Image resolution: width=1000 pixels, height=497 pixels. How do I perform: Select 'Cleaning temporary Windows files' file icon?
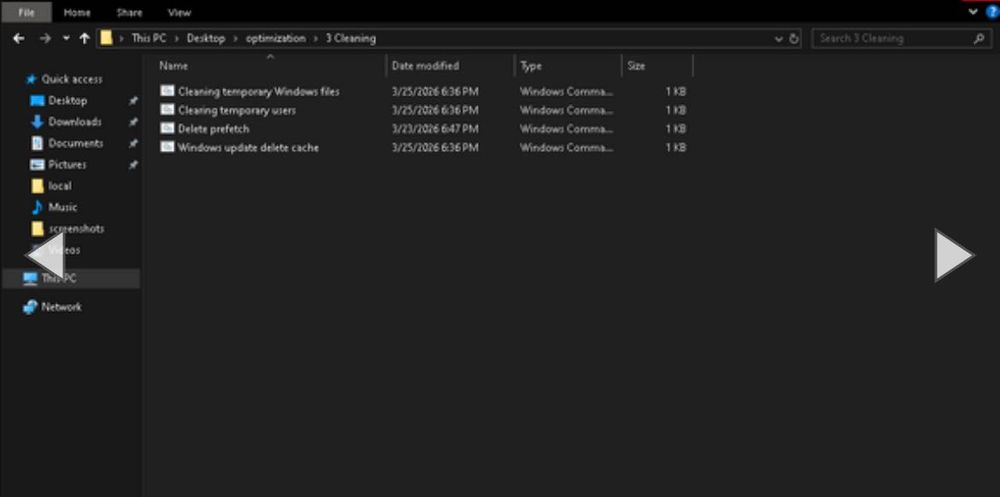tap(167, 91)
